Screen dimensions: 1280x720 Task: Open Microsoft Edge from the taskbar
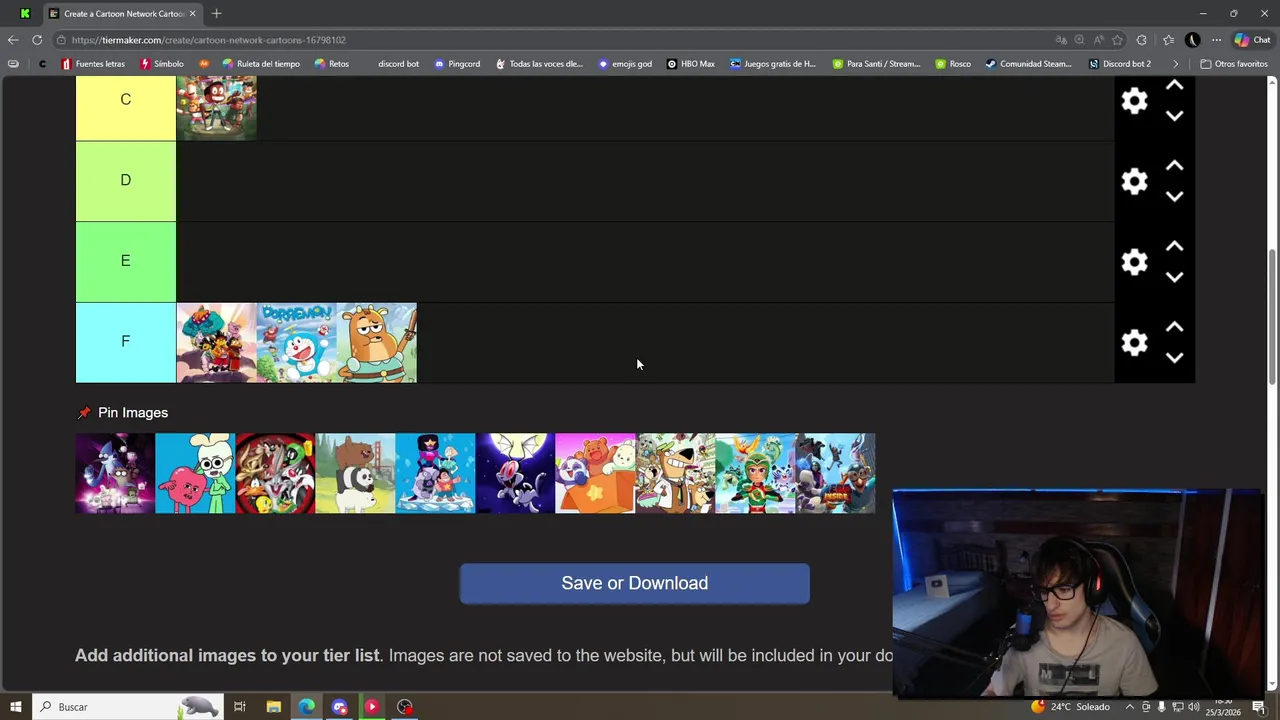(x=306, y=707)
